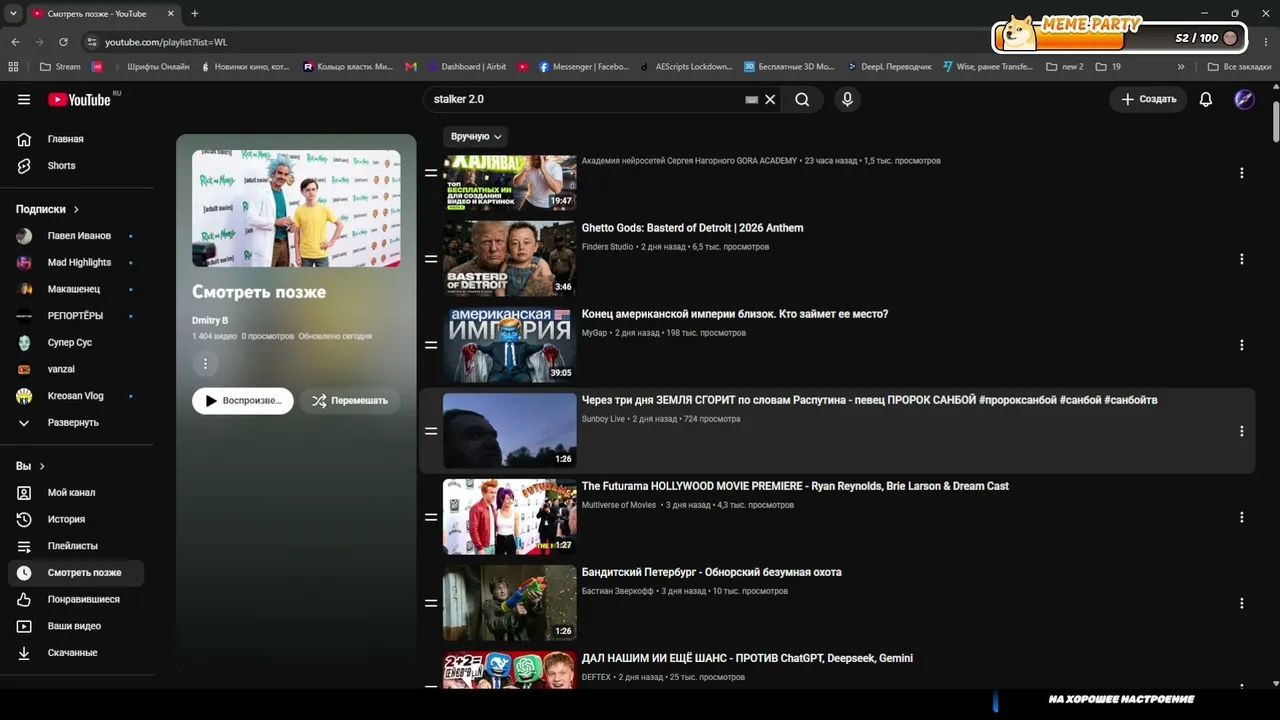
Task: Open options for Futurama premiere video
Action: pyautogui.click(x=1242, y=517)
